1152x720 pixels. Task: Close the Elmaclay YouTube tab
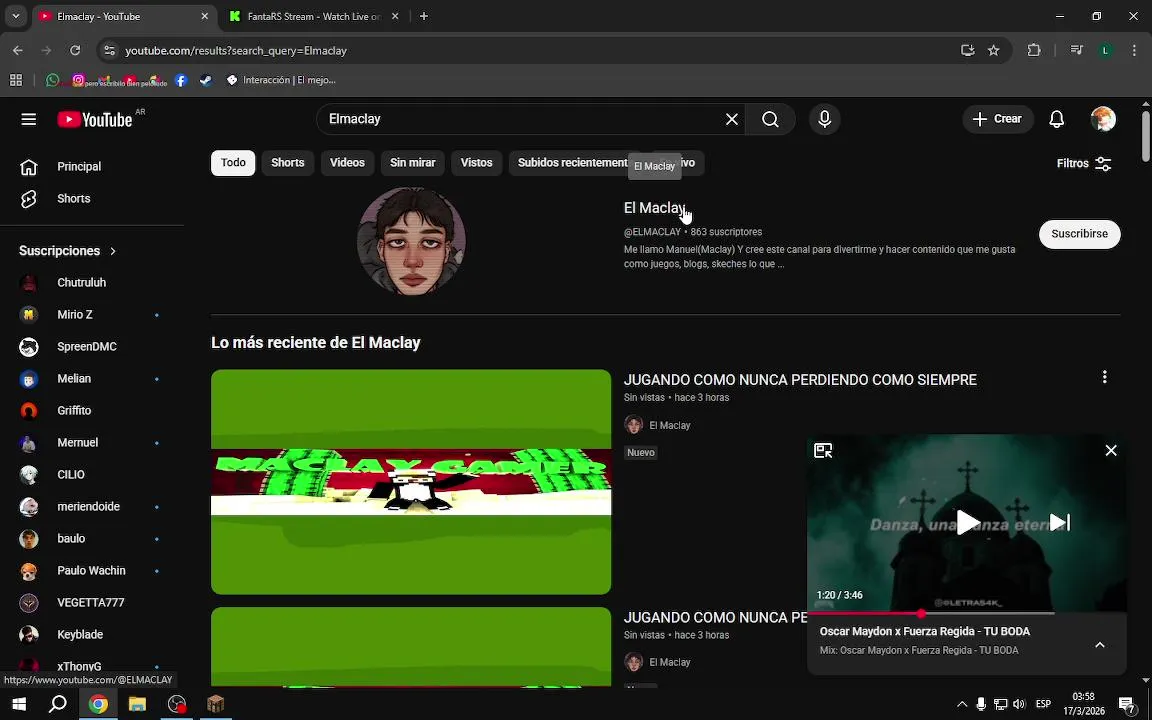[204, 16]
